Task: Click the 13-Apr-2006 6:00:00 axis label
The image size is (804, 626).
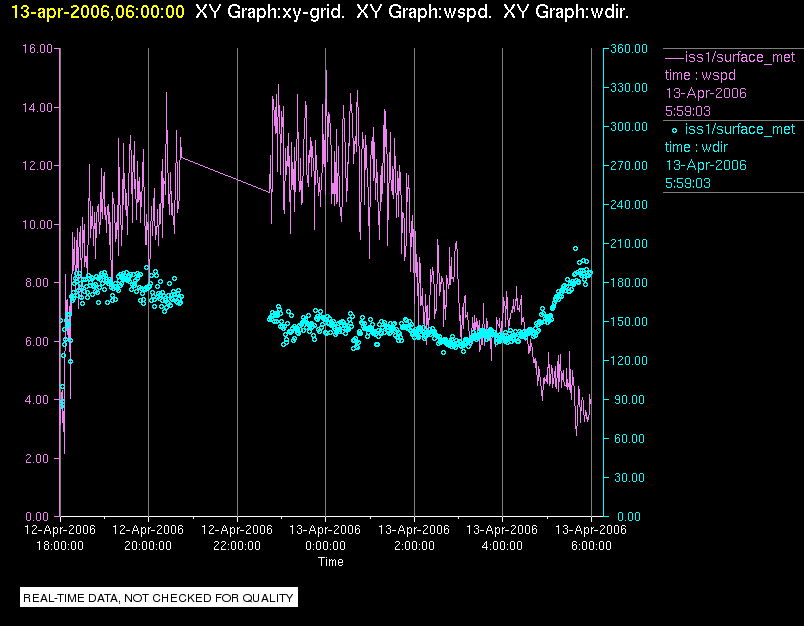Action: tap(591, 537)
